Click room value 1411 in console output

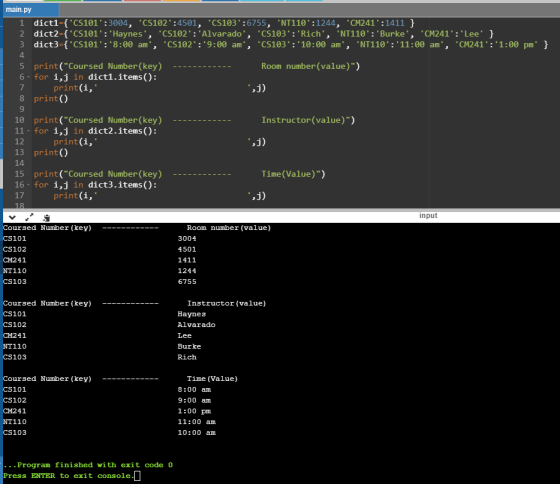[187, 260]
